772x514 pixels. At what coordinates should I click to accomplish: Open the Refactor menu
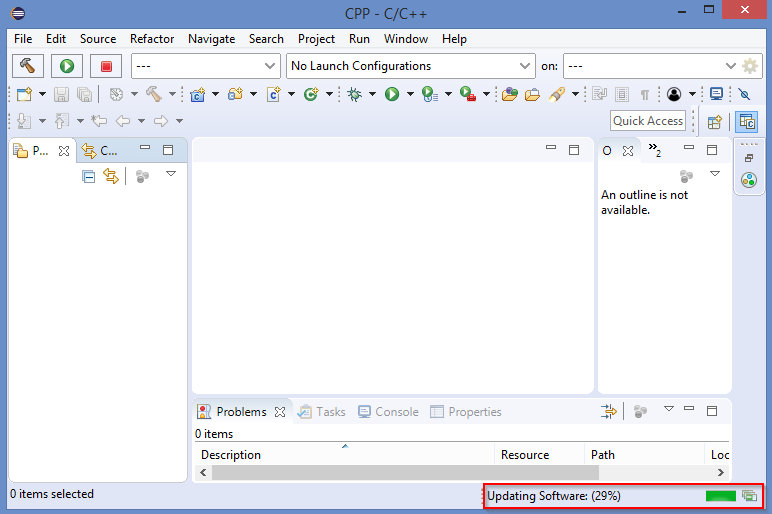point(152,39)
